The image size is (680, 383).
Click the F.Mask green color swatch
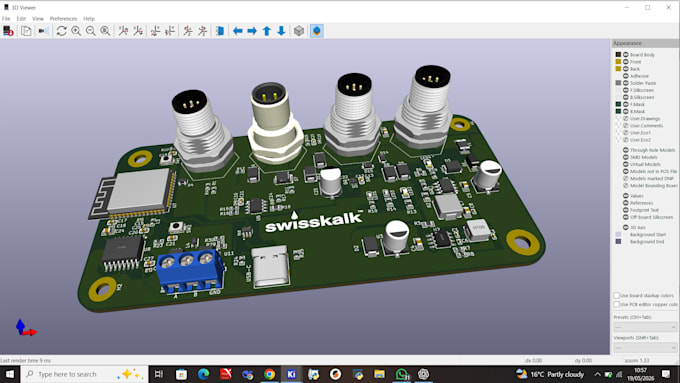pos(618,104)
